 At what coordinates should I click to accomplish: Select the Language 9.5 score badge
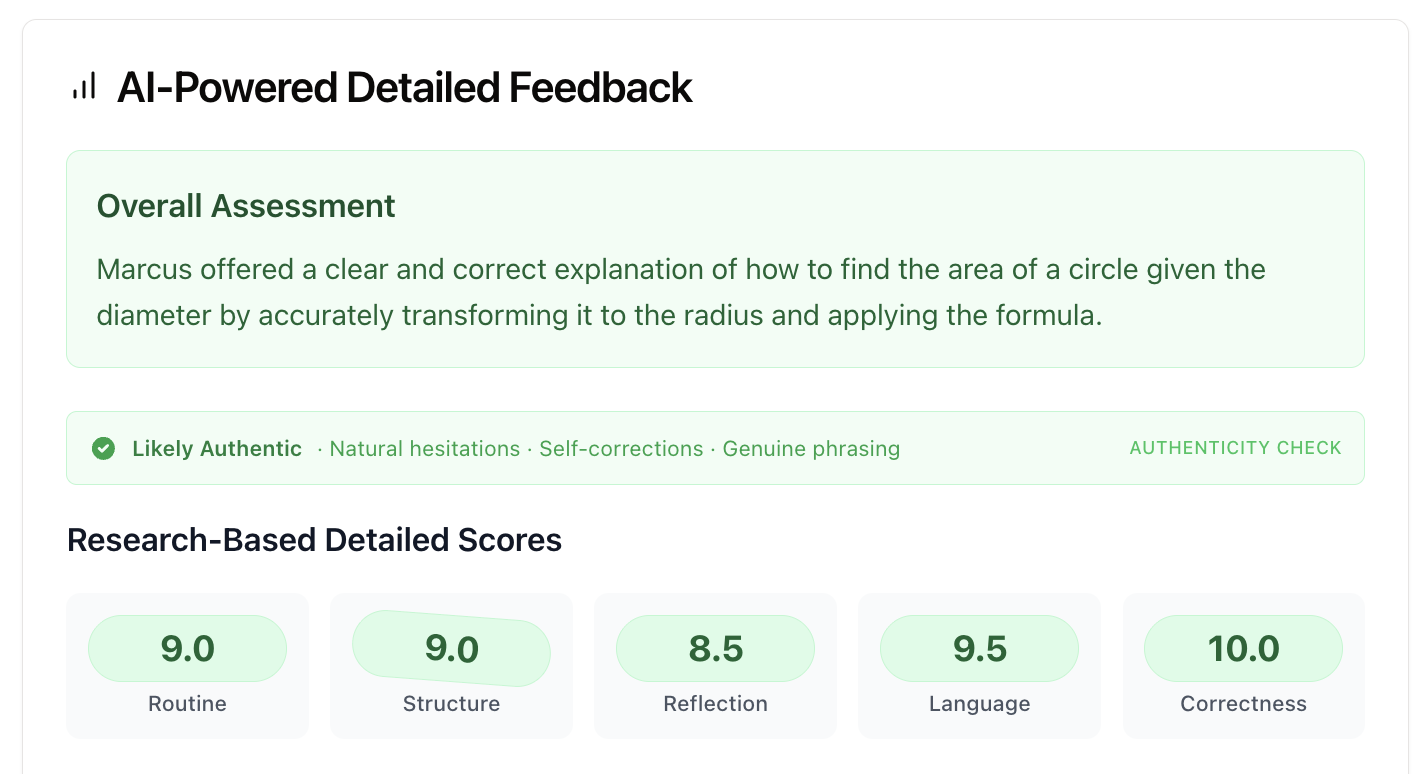pos(980,648)
